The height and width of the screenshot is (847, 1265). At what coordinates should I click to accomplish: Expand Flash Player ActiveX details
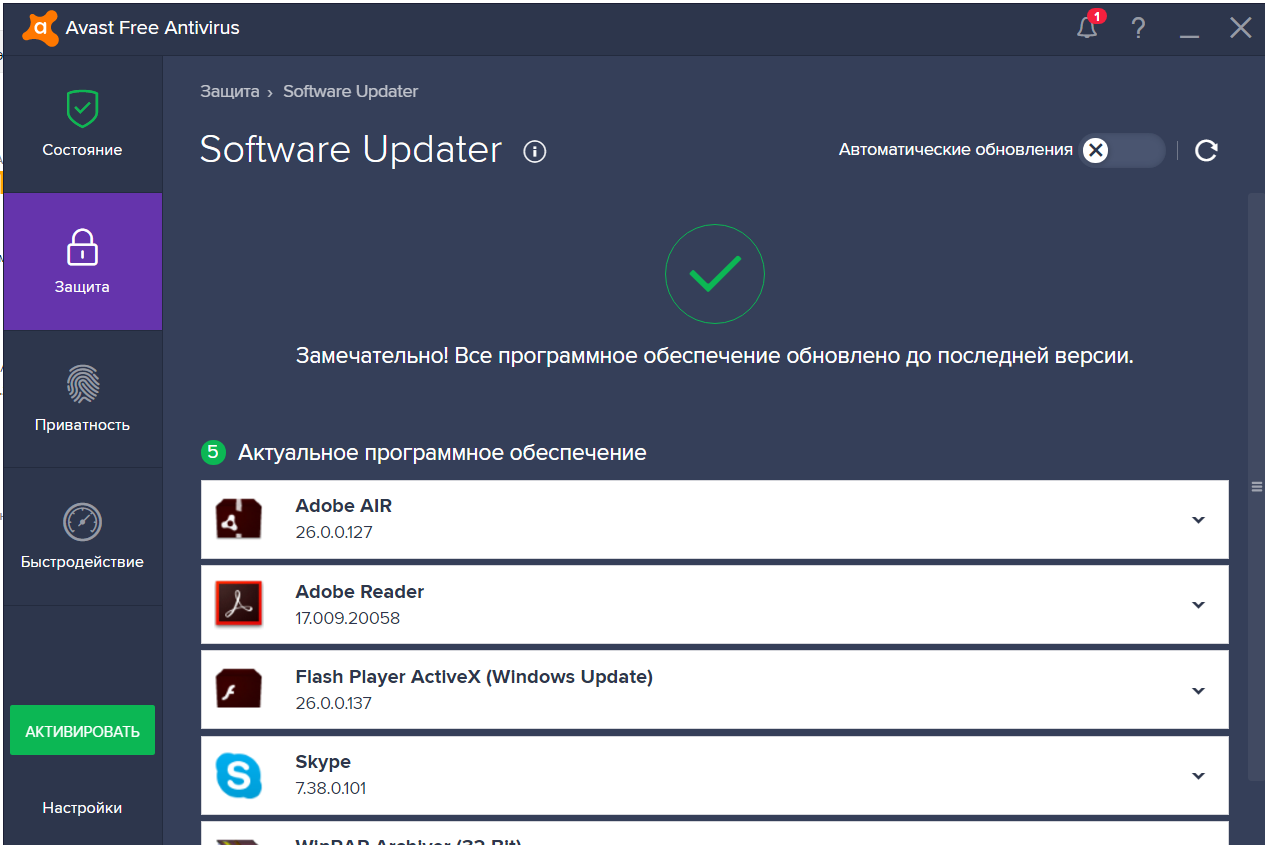(x=1197, y=689)
